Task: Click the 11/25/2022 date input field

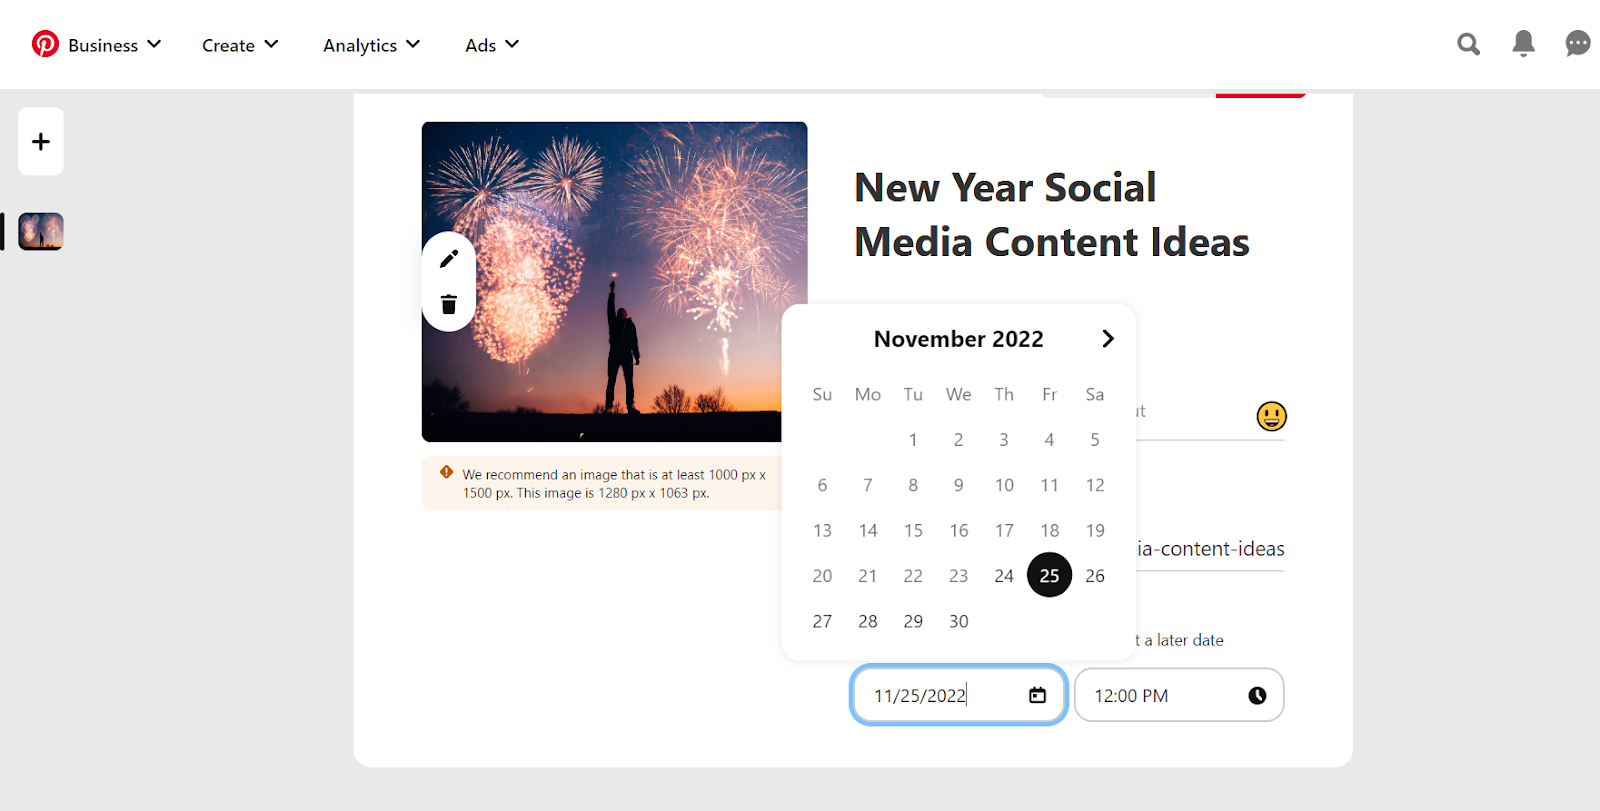Action: click(958, 695)
